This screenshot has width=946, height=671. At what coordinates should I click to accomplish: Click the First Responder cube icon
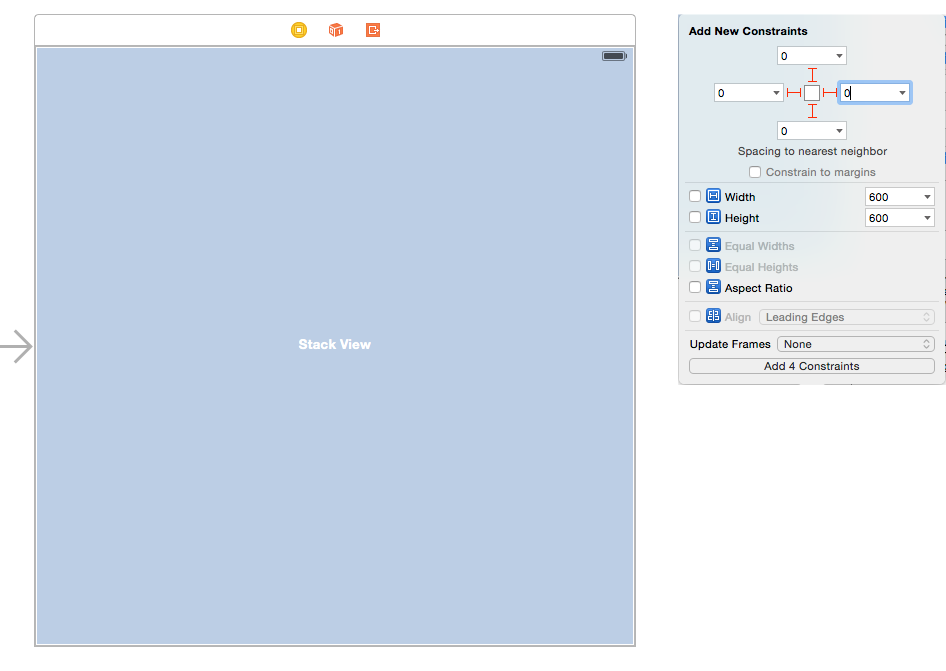(335, 30)
